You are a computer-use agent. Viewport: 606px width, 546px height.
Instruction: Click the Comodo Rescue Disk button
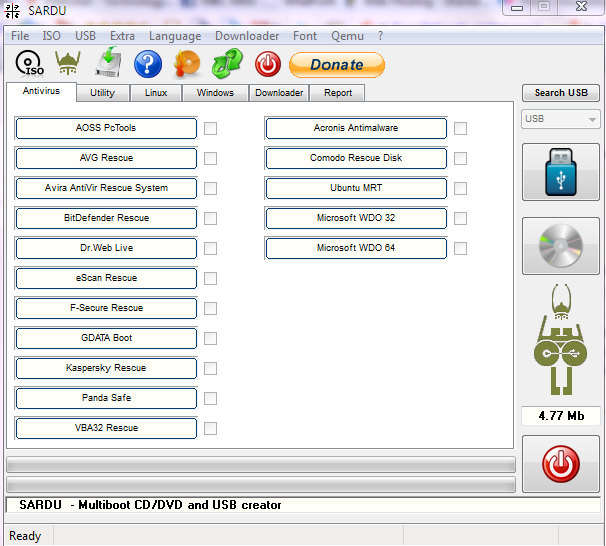[x=356, y=158]
